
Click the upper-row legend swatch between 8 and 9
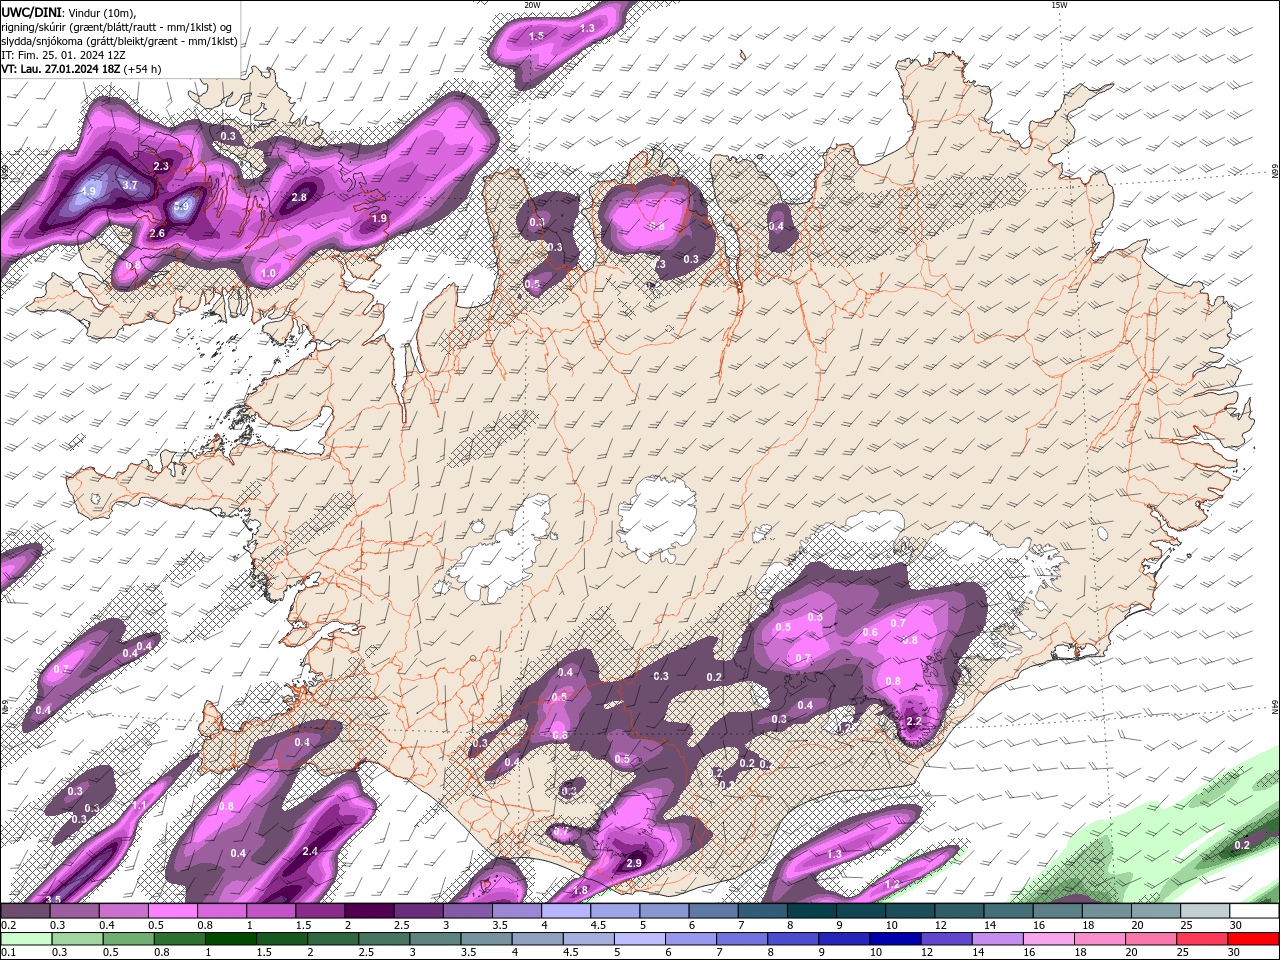812,911
